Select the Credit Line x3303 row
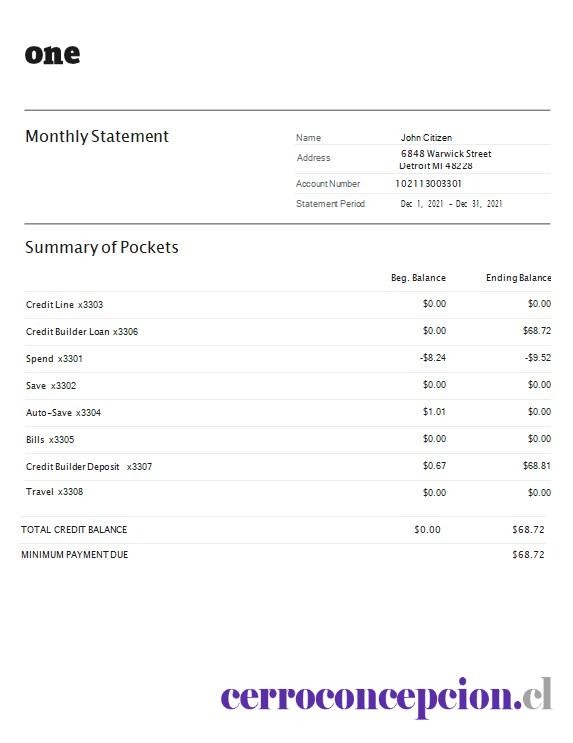The width and height of the screenshot is (573, 743). pyautogui.click(x=288, y=304)
